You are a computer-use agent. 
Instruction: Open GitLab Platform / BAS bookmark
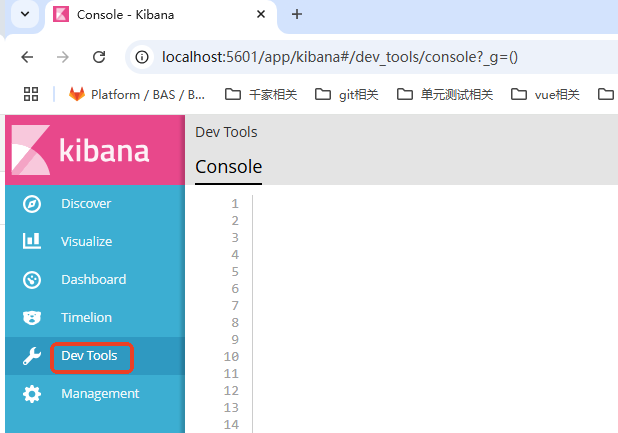tap(136, 95)
